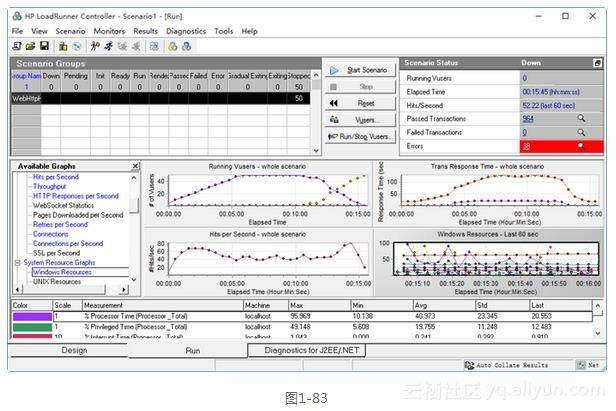Detach the Scenario Status pane icon
Screen dimensions: 616x411
pos(597,63)
